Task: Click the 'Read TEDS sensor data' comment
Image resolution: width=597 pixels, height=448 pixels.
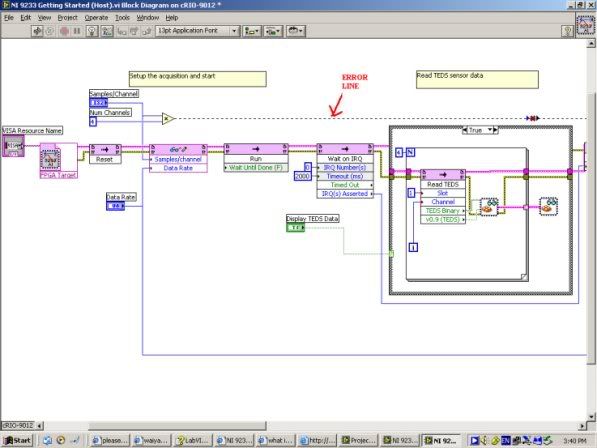Action: click(x=477, y=79)
